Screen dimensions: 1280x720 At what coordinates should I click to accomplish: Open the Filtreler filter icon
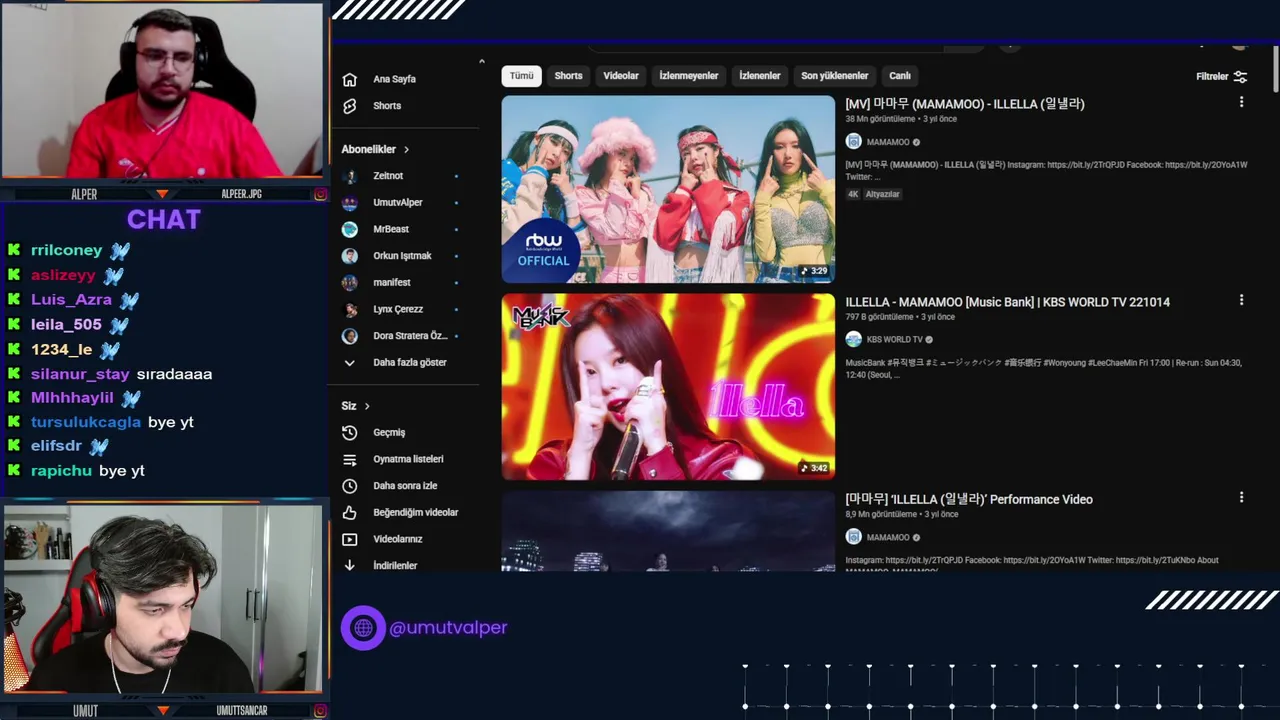(1240, 76)
